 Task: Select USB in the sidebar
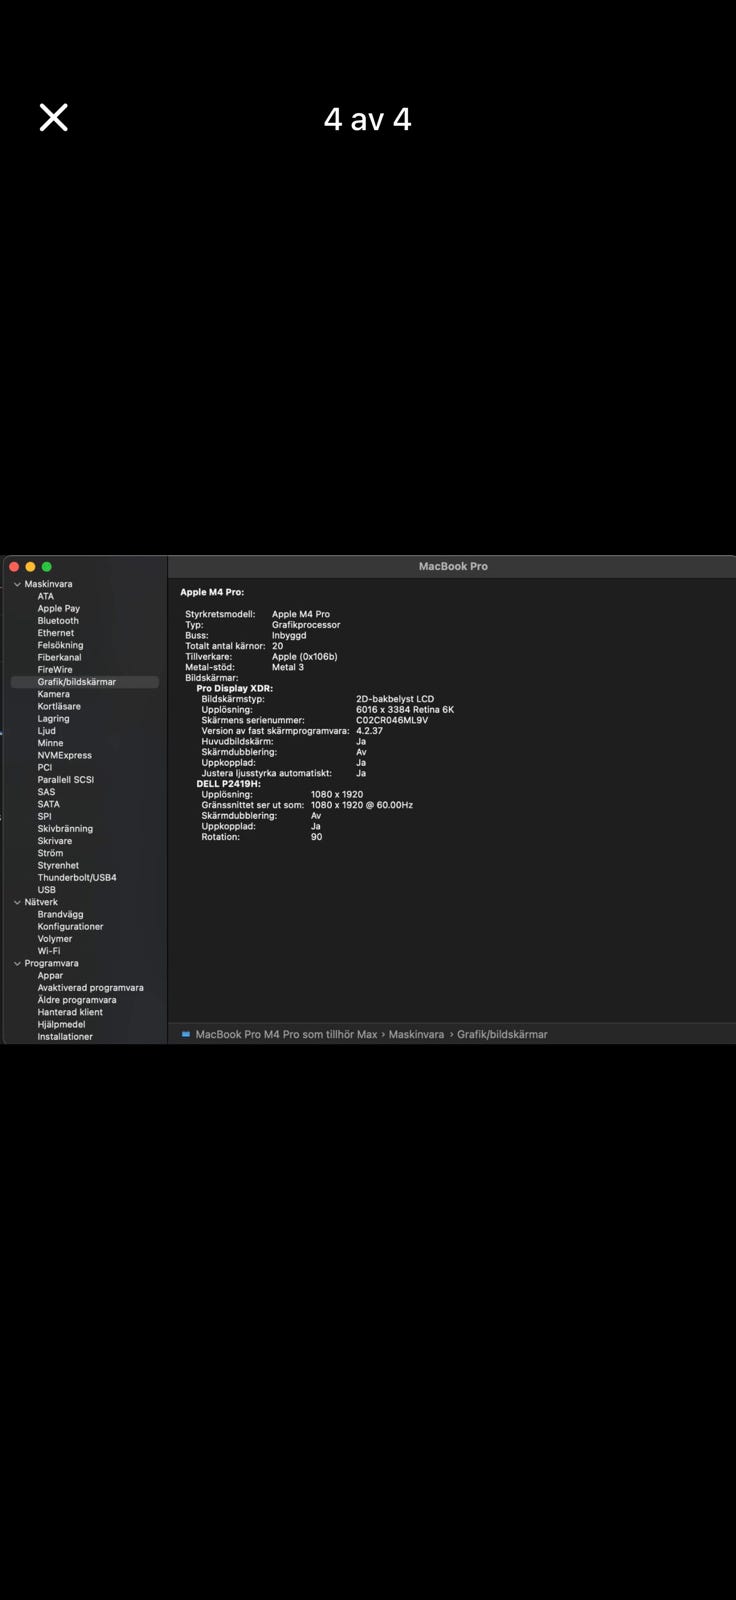coord(47,890)
